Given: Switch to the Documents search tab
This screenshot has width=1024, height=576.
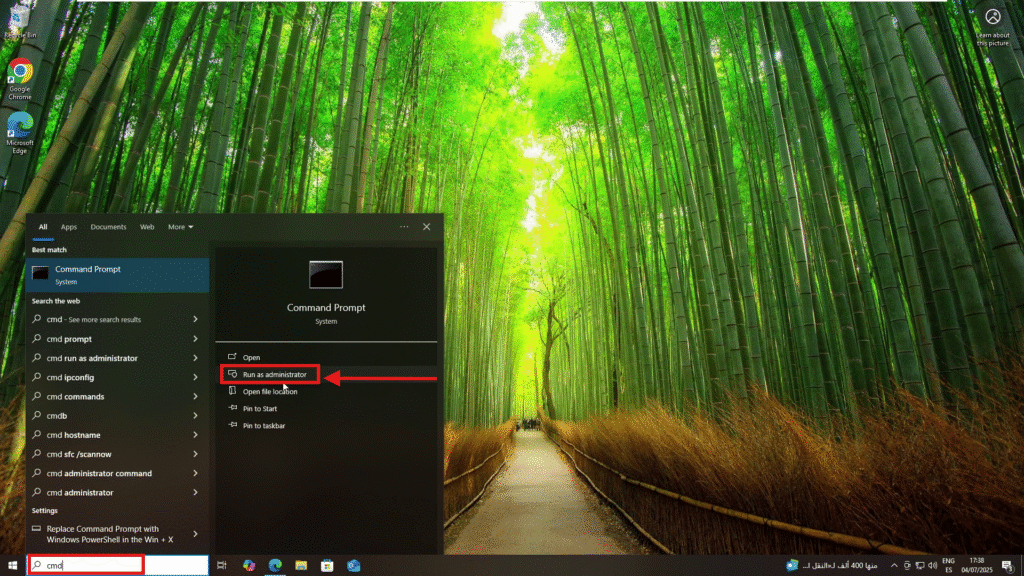Looking at the screenshot, I should click(108, 227).
